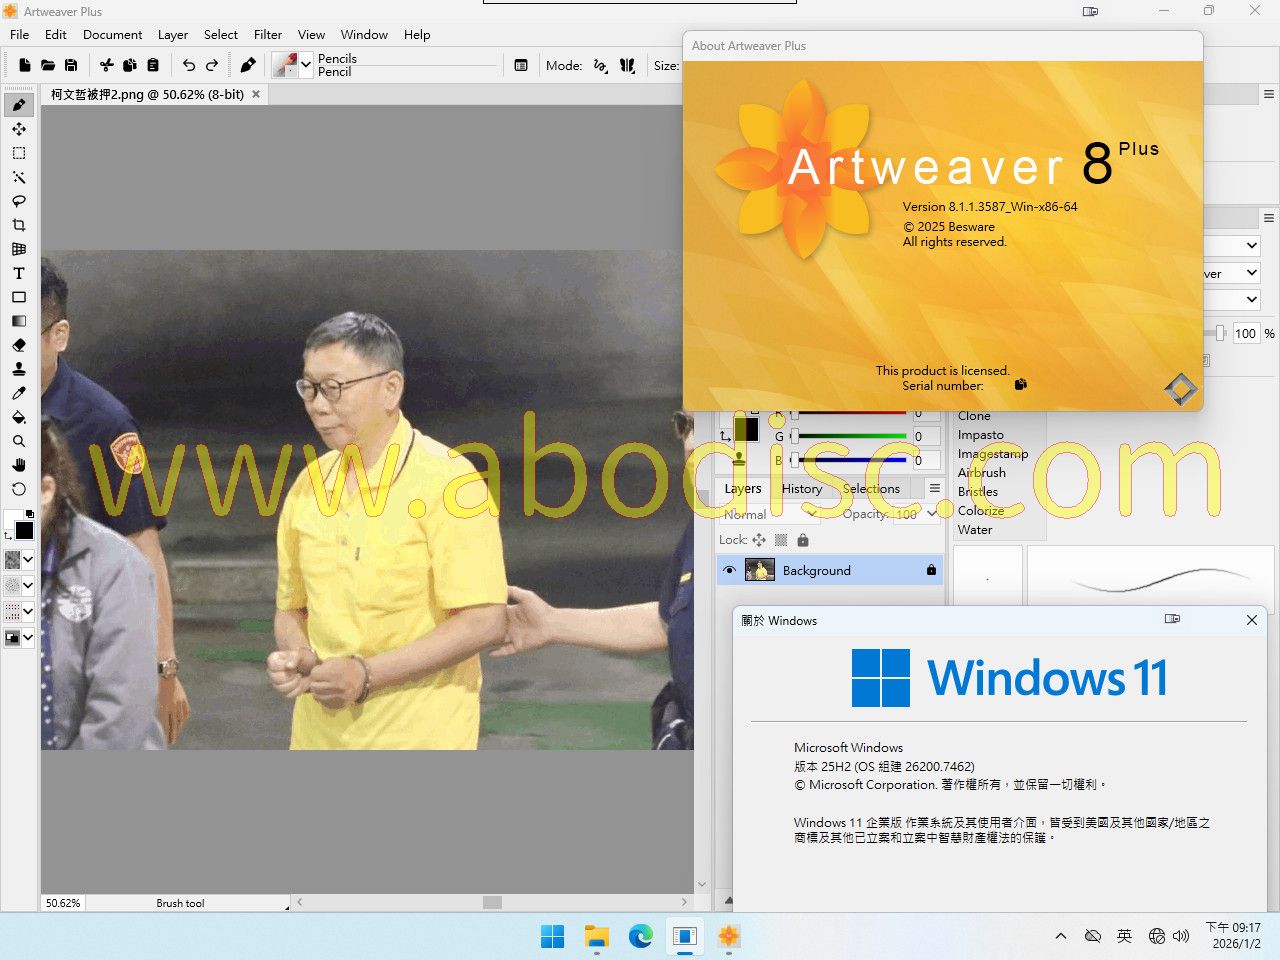
Task: Expand the layer Opacity dropdown
Action: tap(932, 514)
